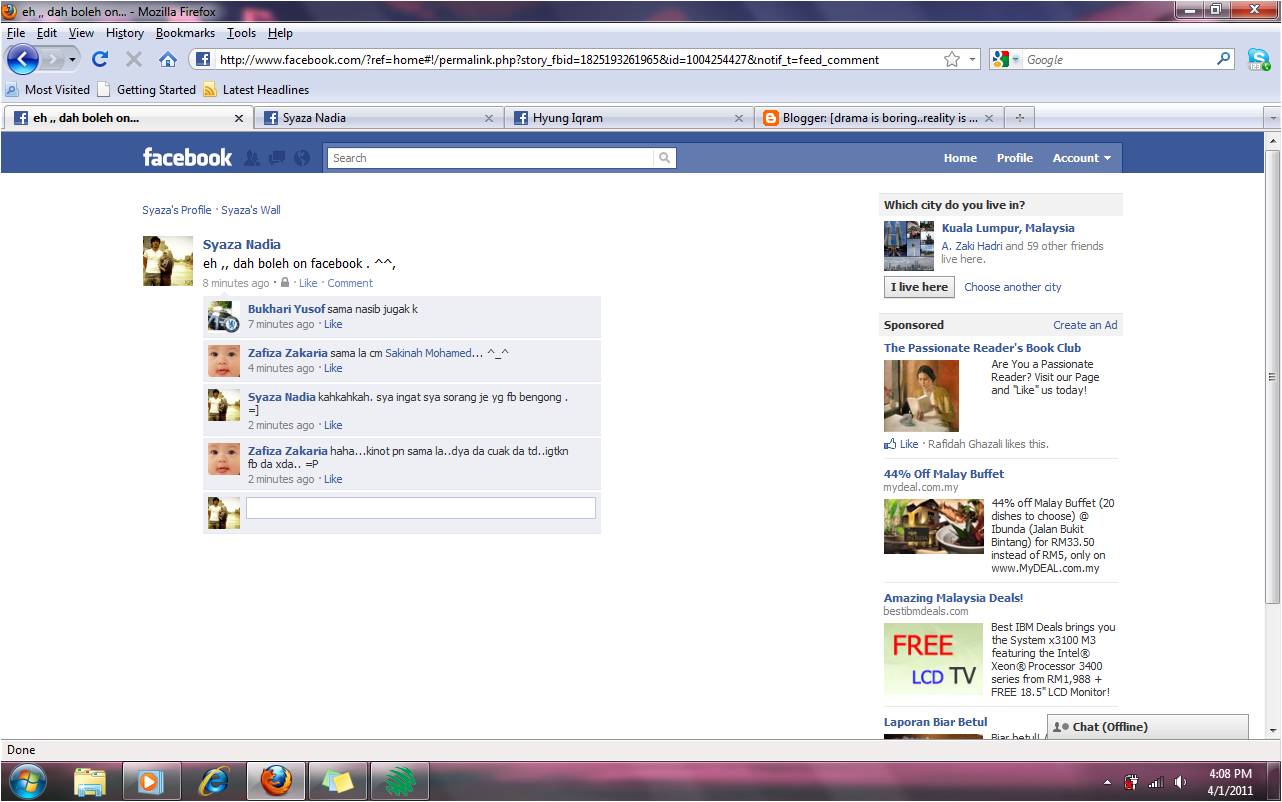Open the 44% Off Malay Buffet ad link
The image size is (1282, 802).
(x=943, y=474)
